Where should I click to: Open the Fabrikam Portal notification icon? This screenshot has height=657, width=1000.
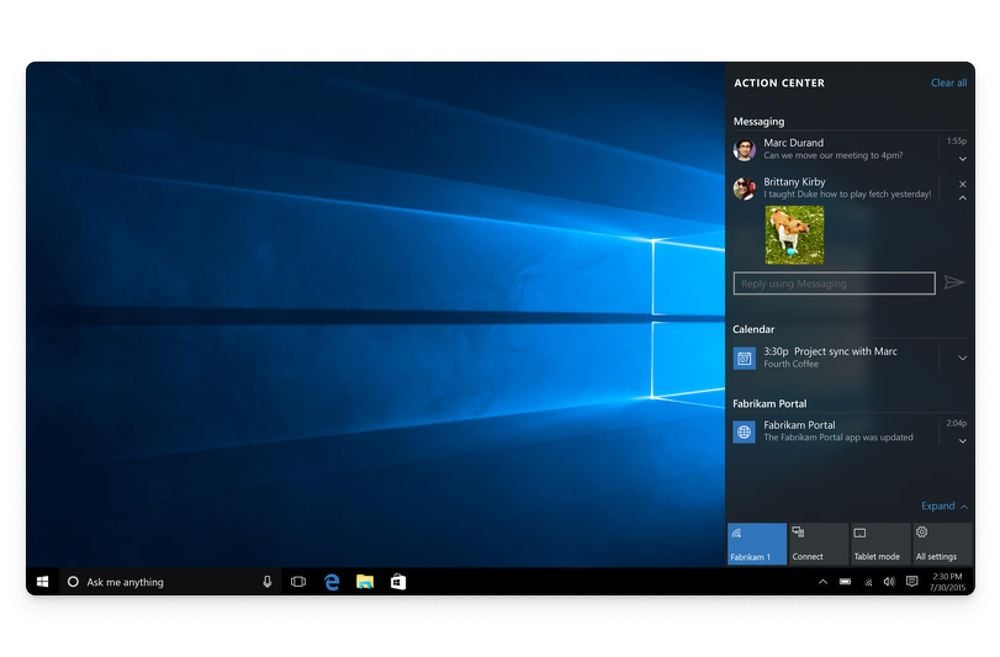(x=743, y=431)
